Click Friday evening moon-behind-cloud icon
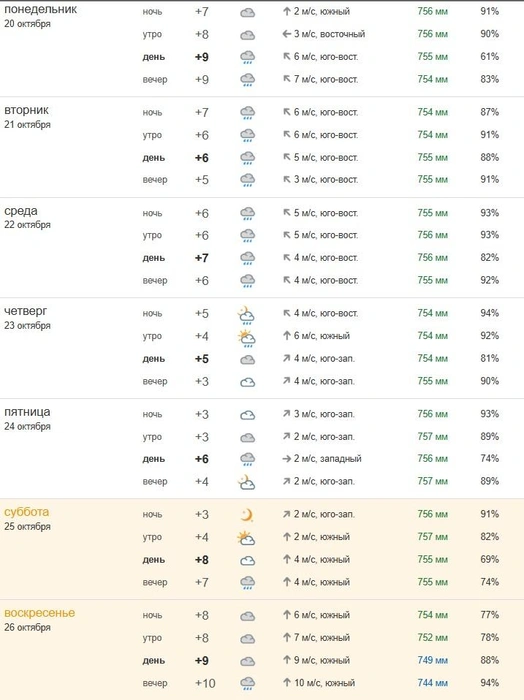The image size is (524, 700). pyautogui.click(x=246, y=482)
